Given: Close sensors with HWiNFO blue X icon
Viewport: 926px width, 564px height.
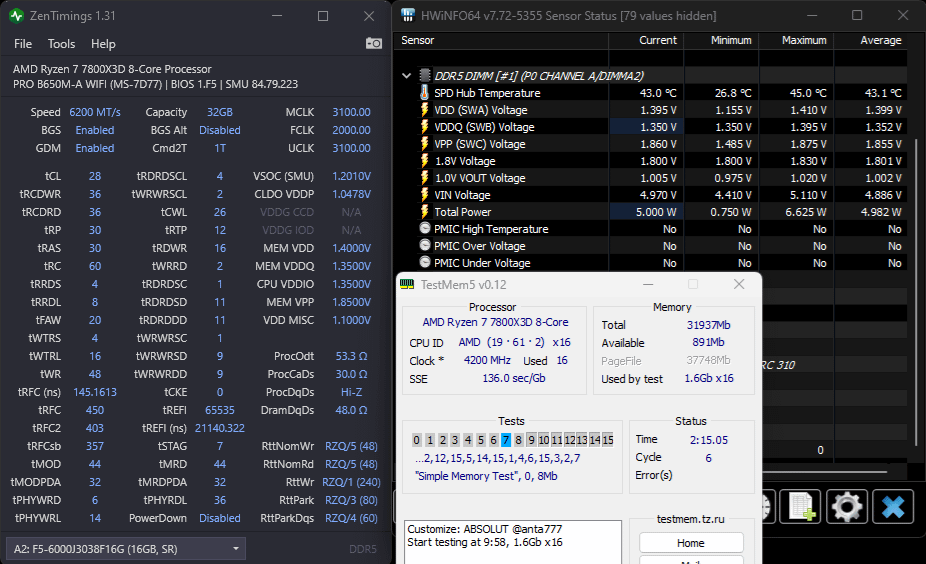Looking at the screenshot, I should [x=893, y=507].
